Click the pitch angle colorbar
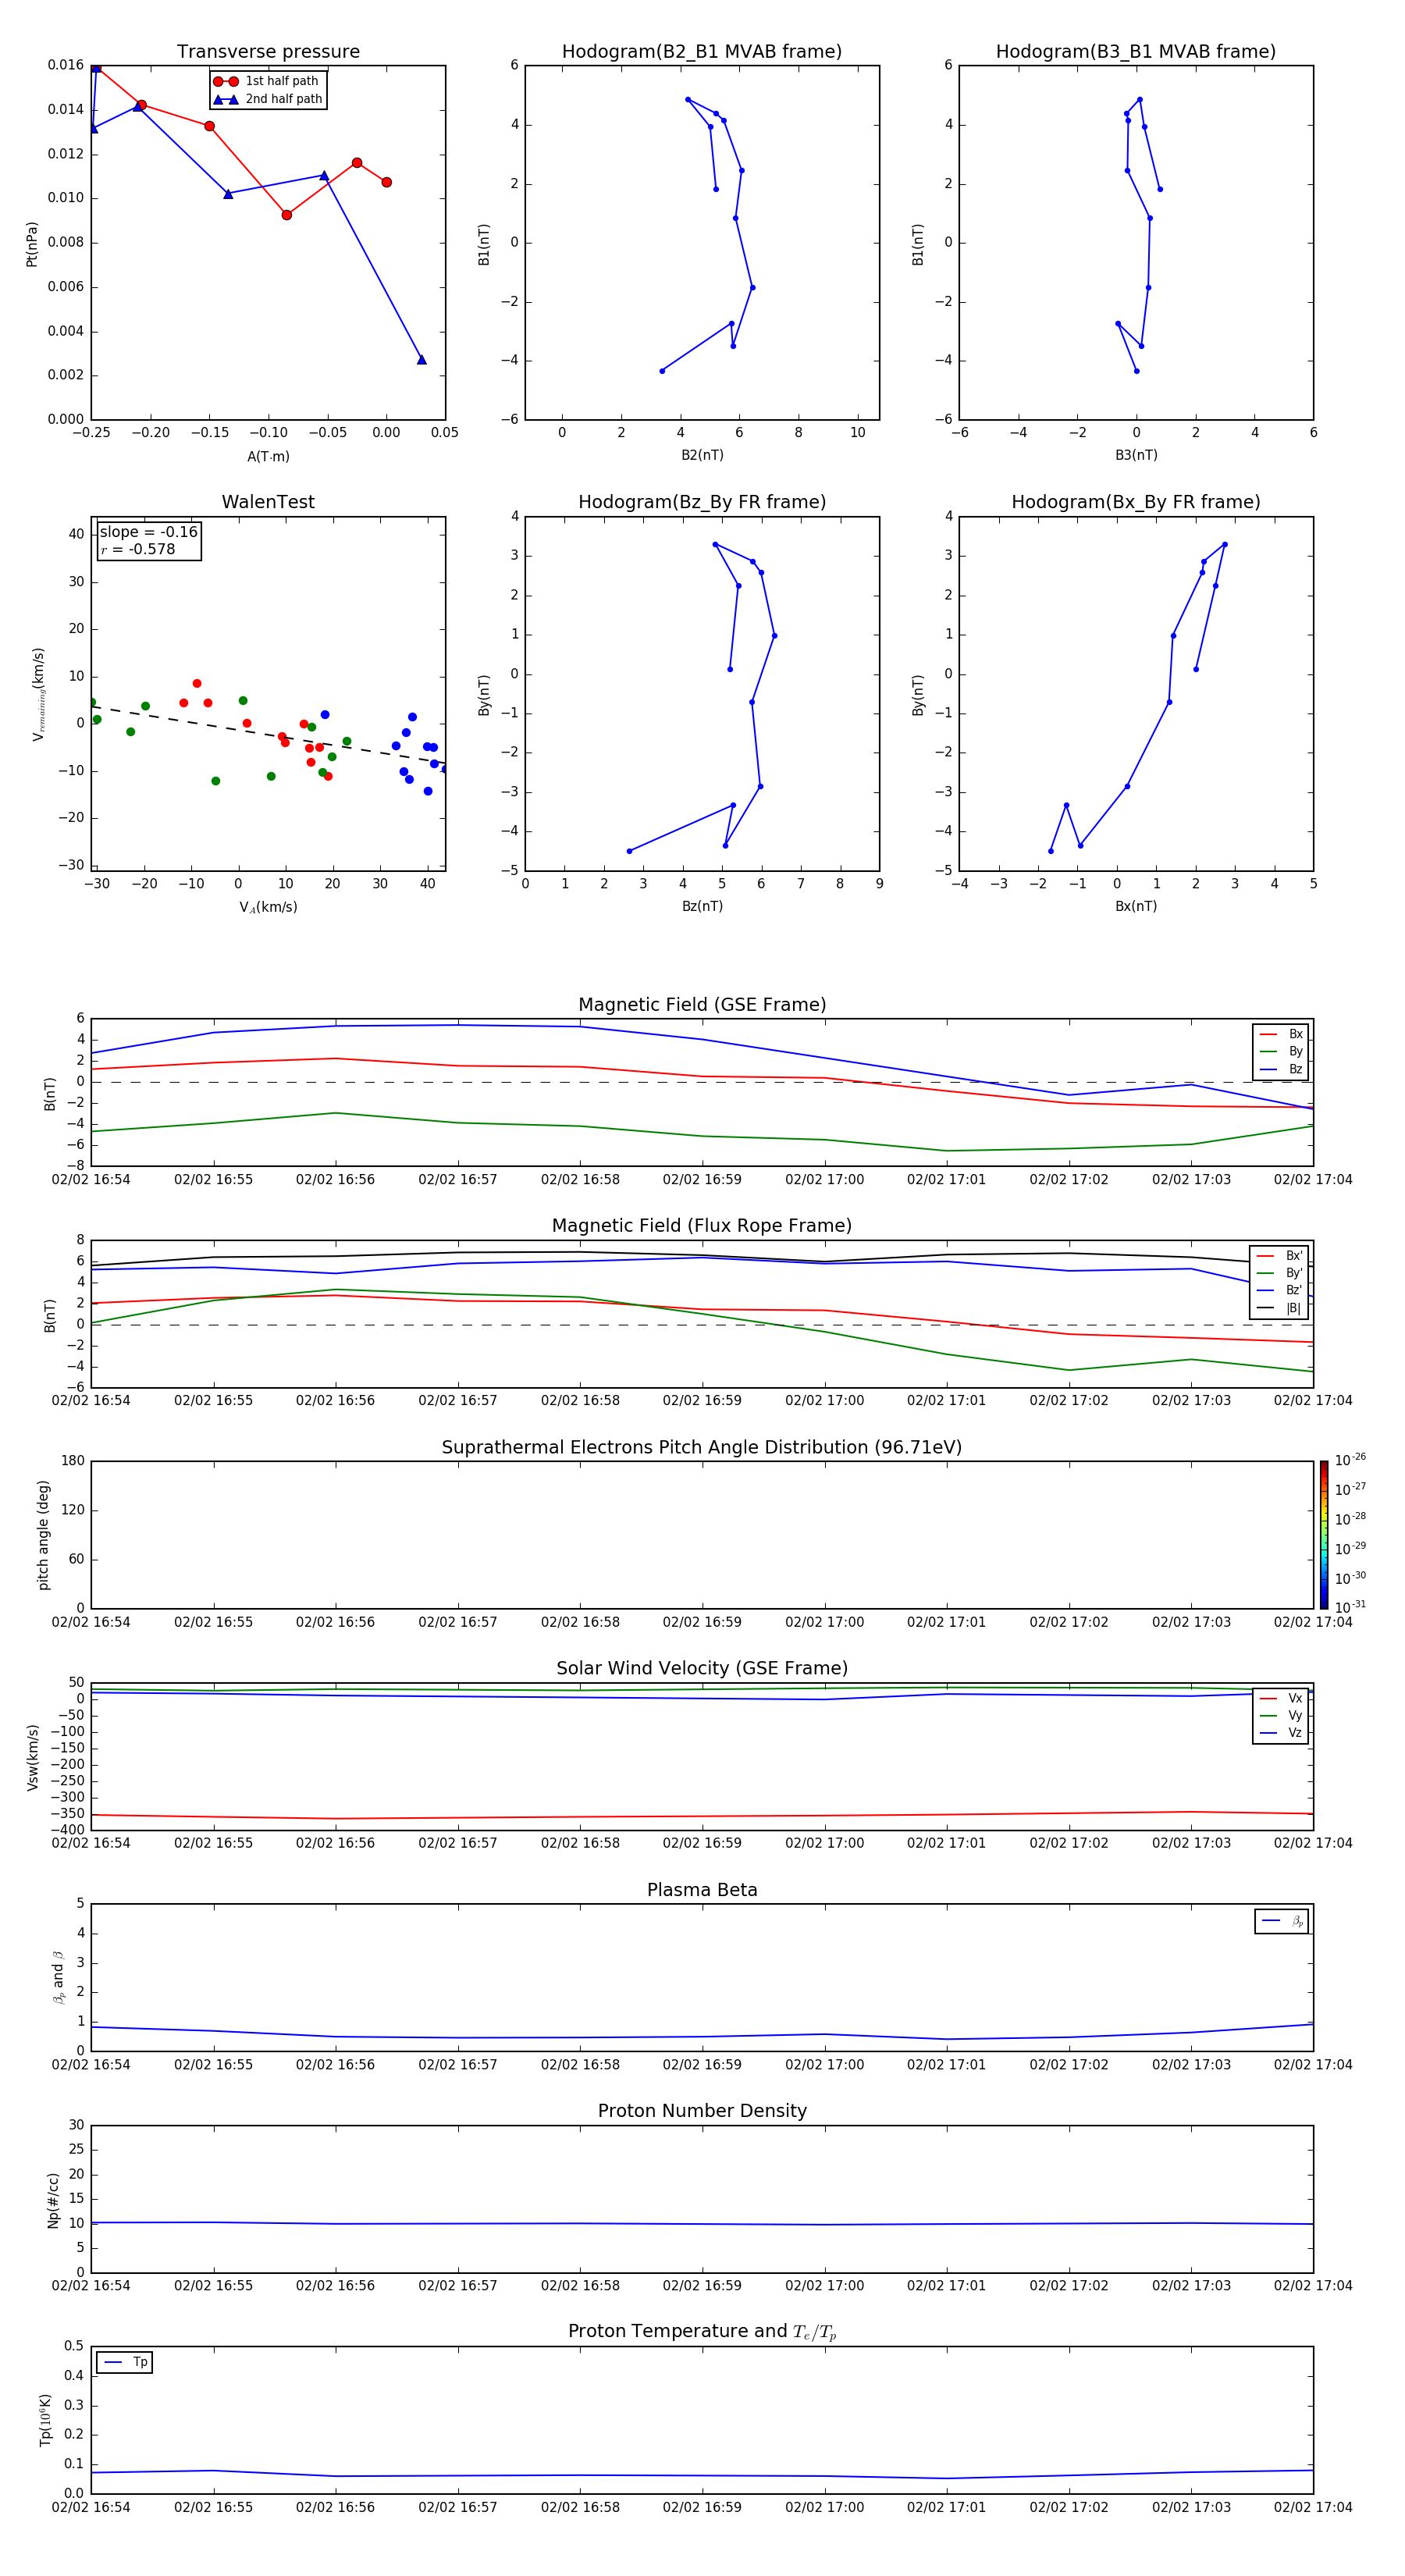Viewport: 1405px width, 2576px height. (1324, 1535)
